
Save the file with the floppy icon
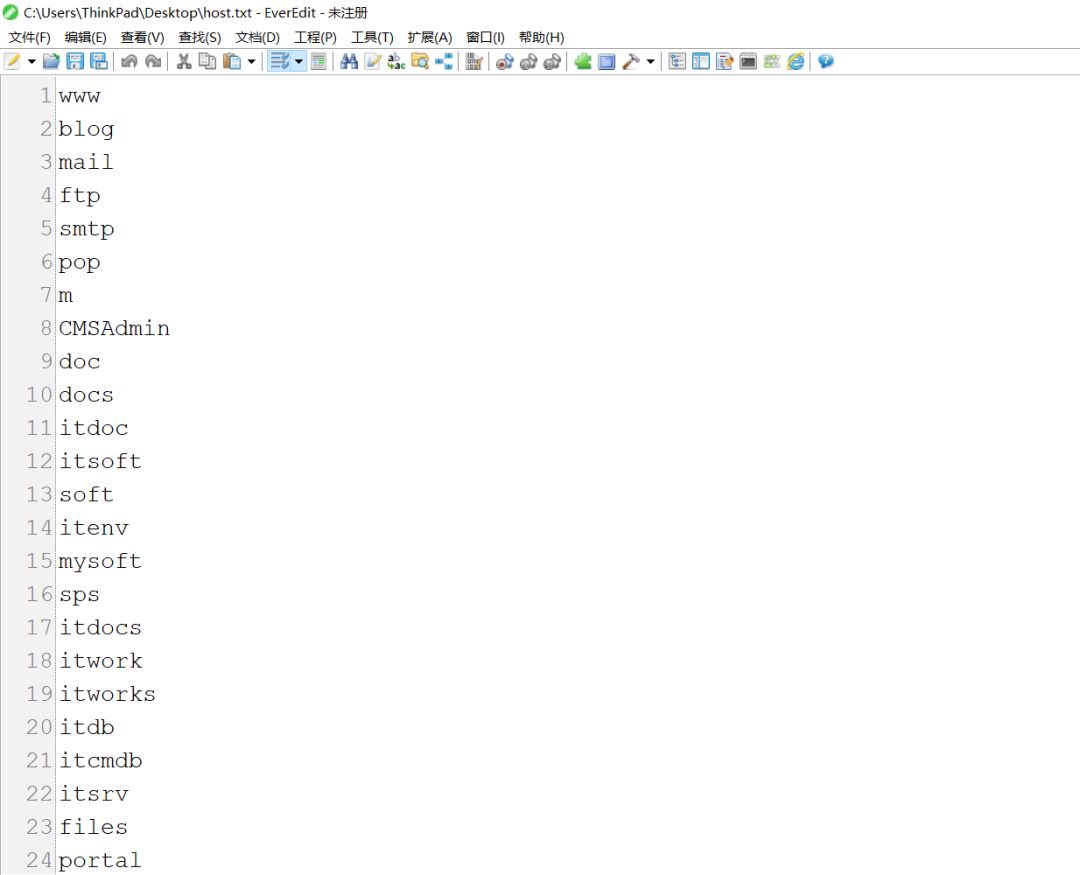[75, 61]
